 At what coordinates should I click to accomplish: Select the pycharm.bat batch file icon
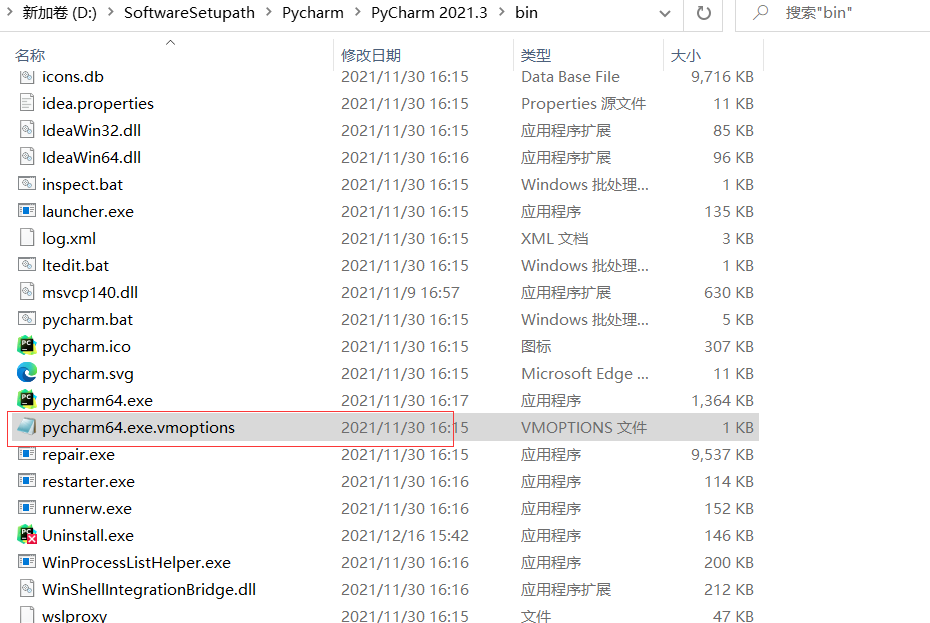[27, 319]
